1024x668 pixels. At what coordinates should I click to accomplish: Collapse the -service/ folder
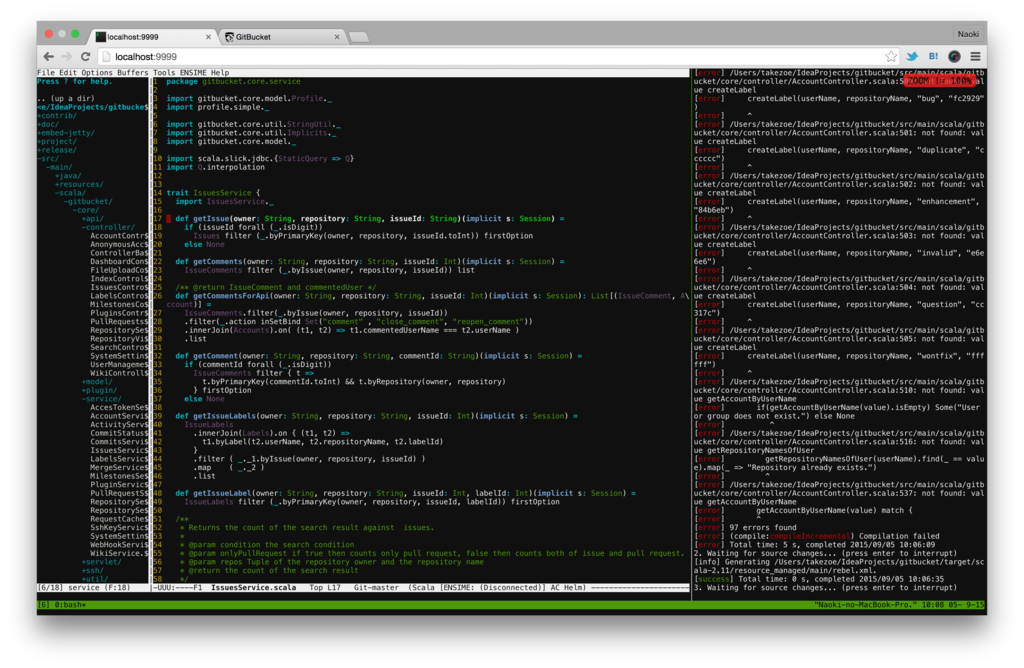pyautogui.click(x=101, y=398)
